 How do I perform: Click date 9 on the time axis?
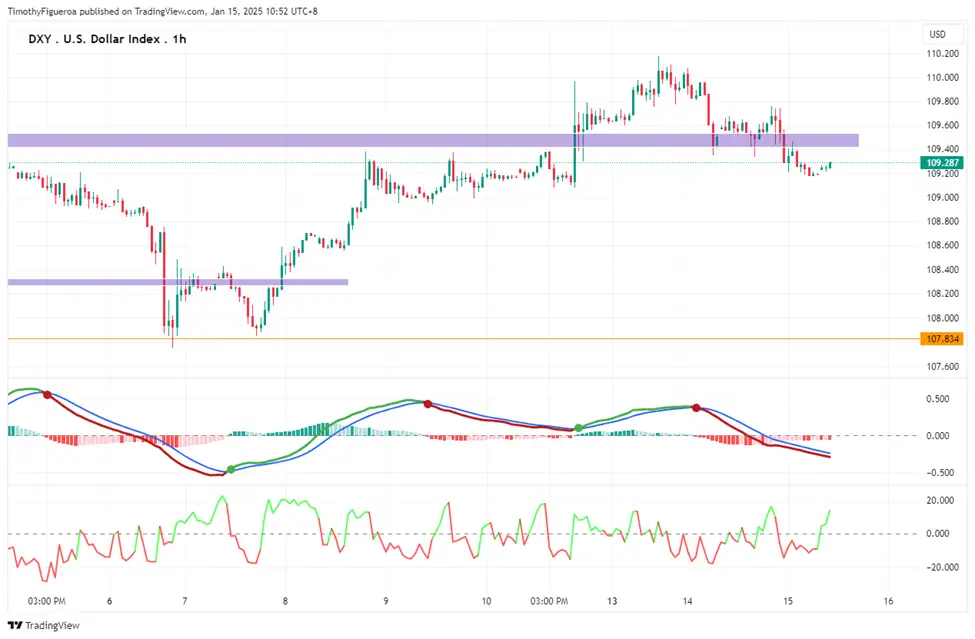pyautogui.click(x=386, y=601)
